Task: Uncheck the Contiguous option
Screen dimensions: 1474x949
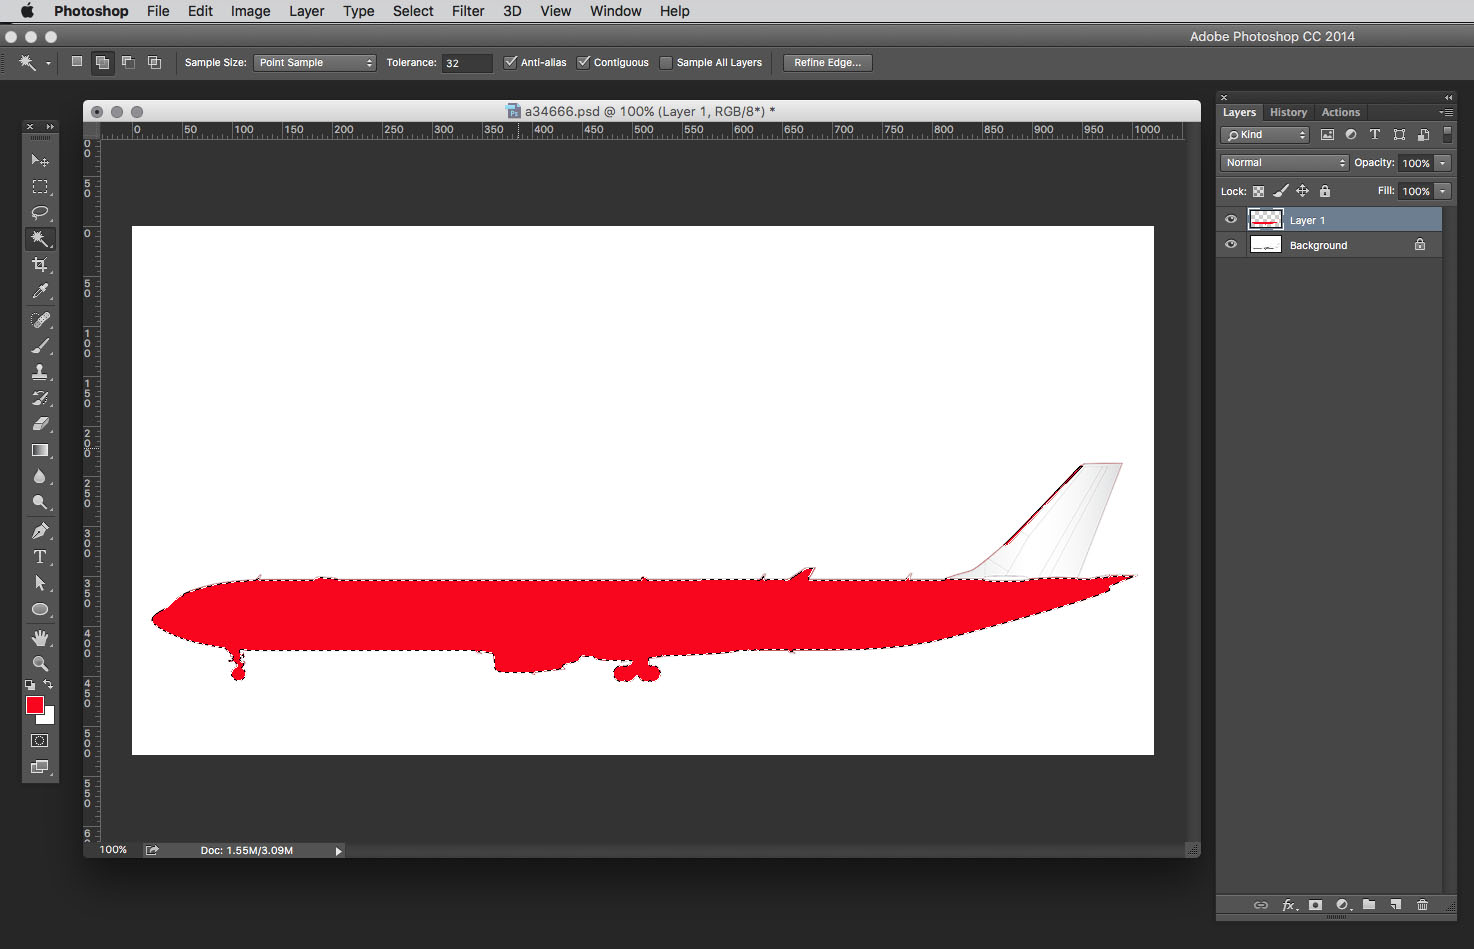Action: point(584,62)
